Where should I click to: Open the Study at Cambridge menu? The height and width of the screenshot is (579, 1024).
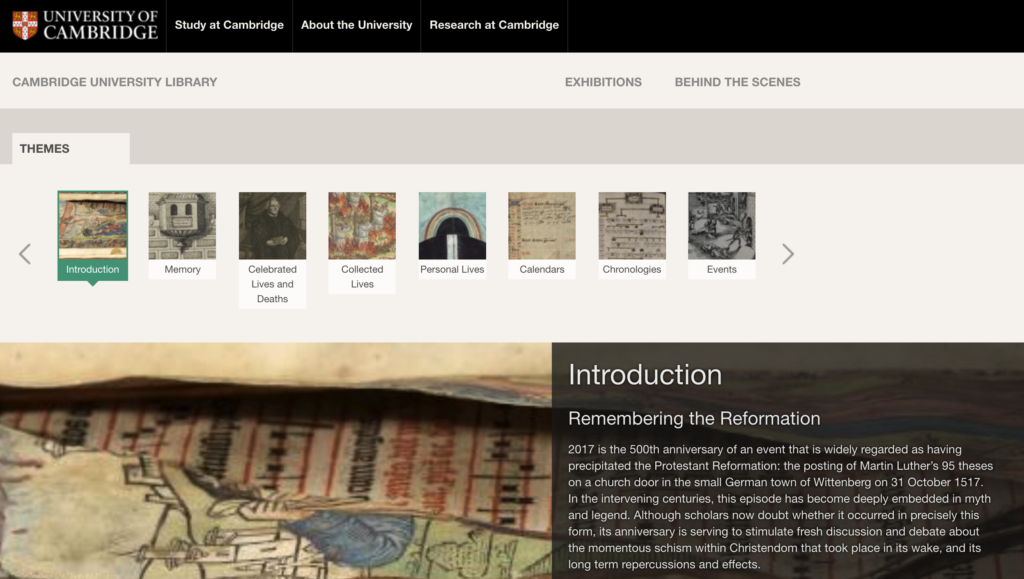click(229, 25)
